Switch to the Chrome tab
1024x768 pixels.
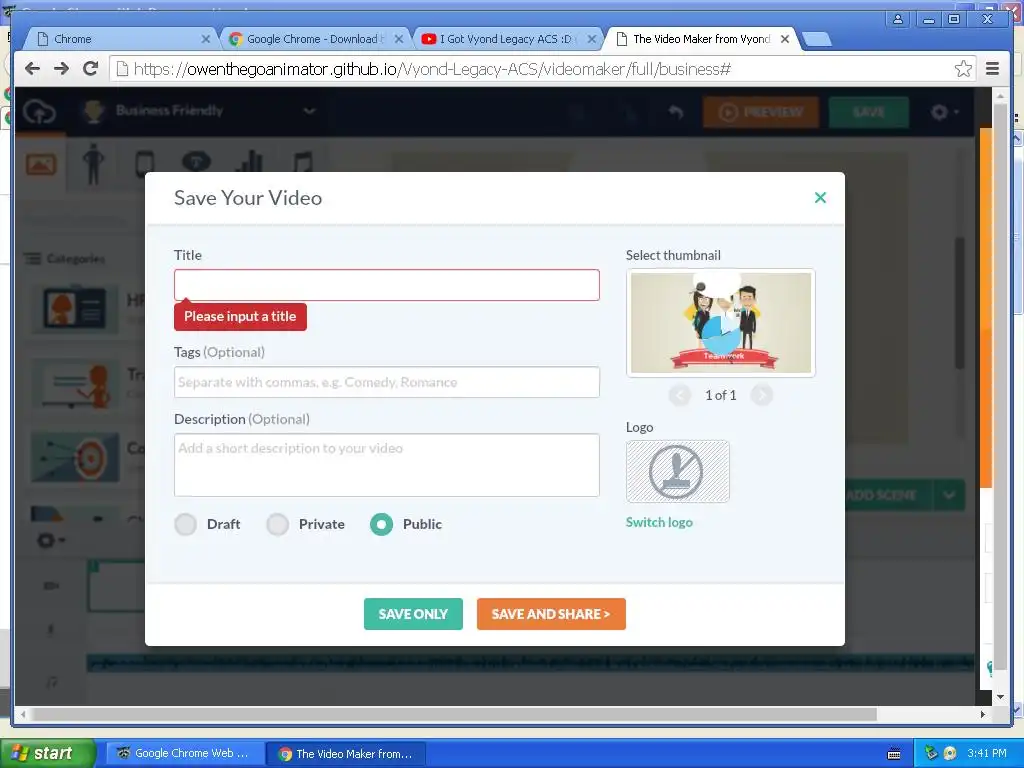[x=121, y=39]
